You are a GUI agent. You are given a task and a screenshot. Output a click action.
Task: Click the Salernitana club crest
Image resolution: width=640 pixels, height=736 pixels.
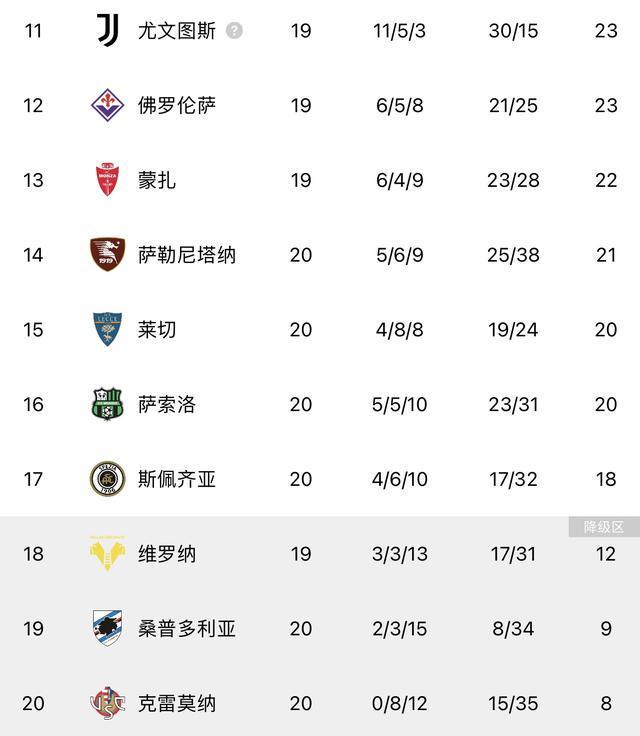click(x=107, y=255)
